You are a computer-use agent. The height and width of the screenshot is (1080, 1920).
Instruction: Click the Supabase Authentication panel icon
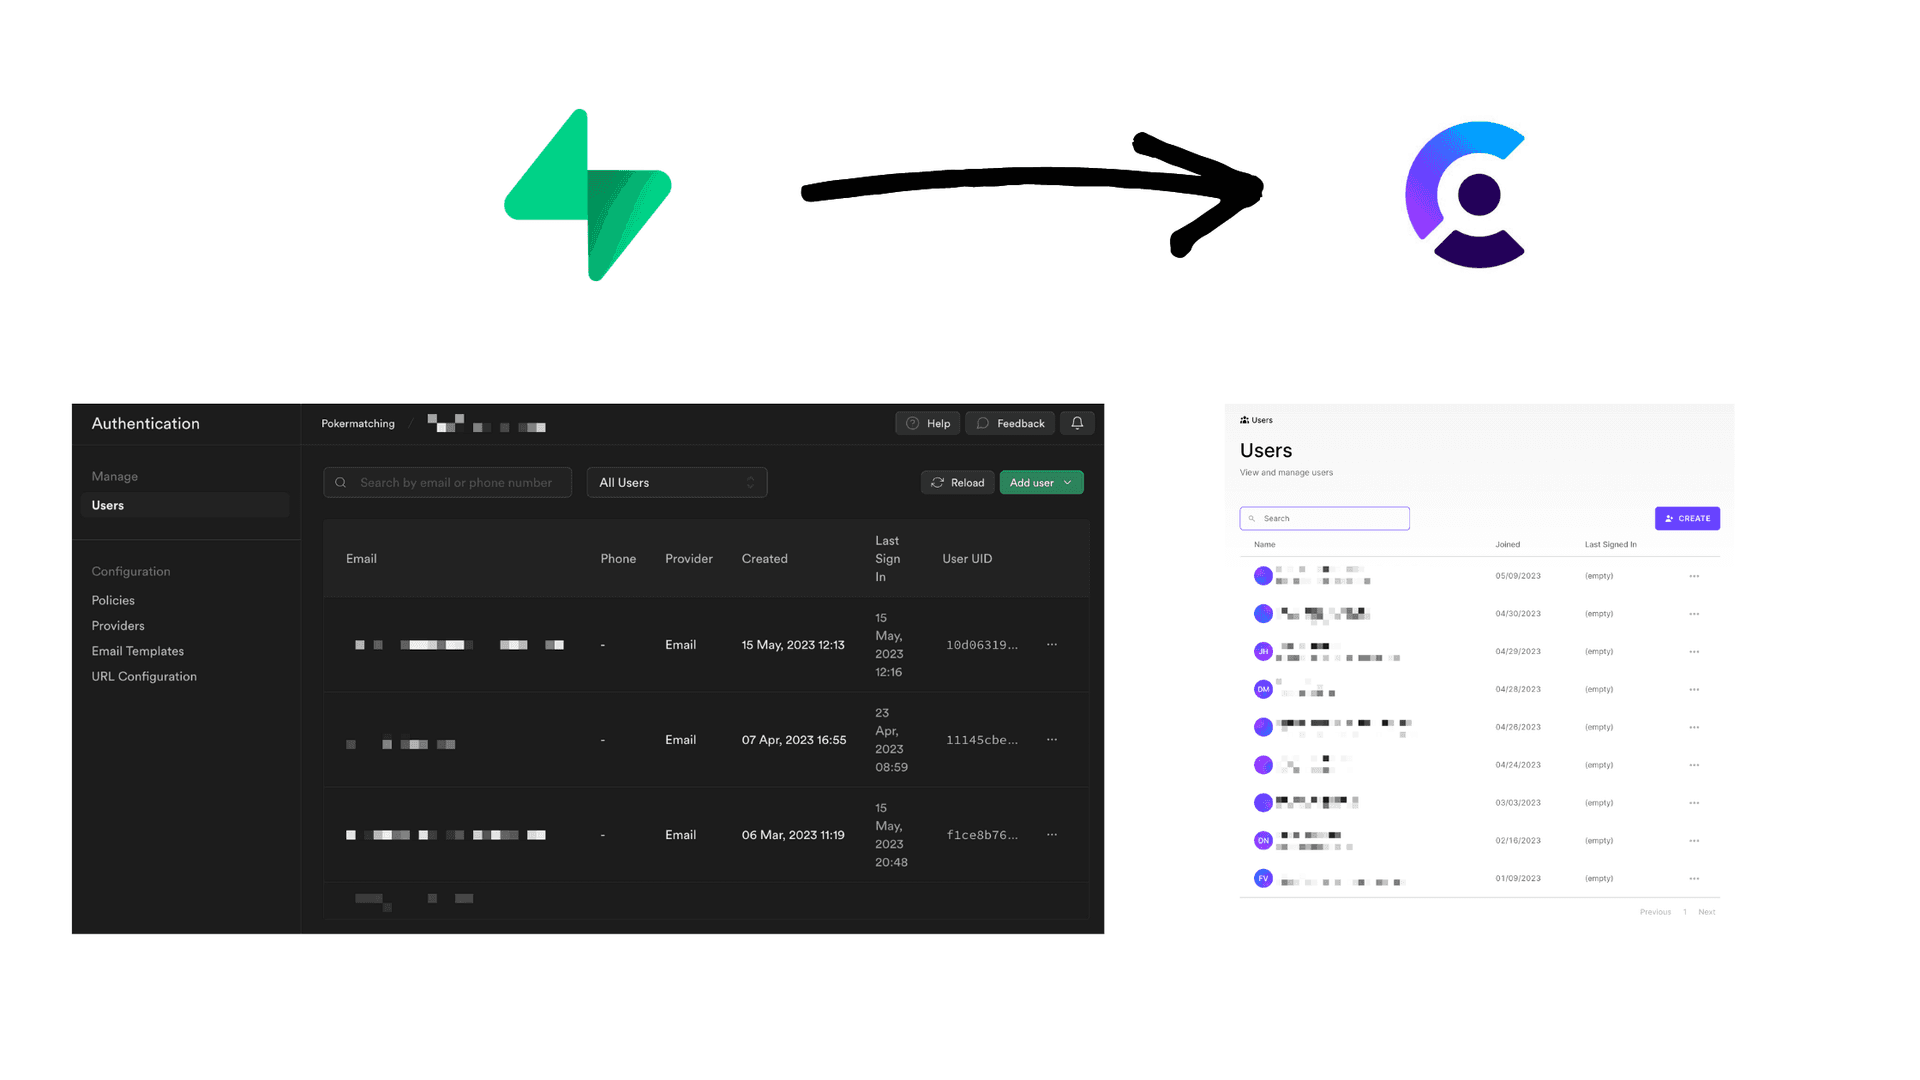tap(145, 422)
